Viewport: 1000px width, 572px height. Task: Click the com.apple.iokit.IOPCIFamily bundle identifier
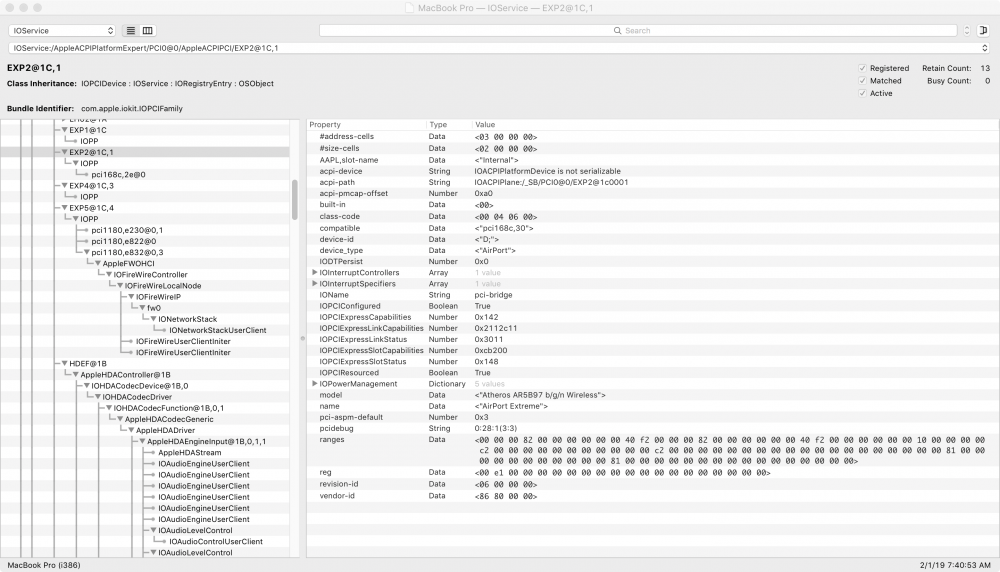(x=132, y=108)
